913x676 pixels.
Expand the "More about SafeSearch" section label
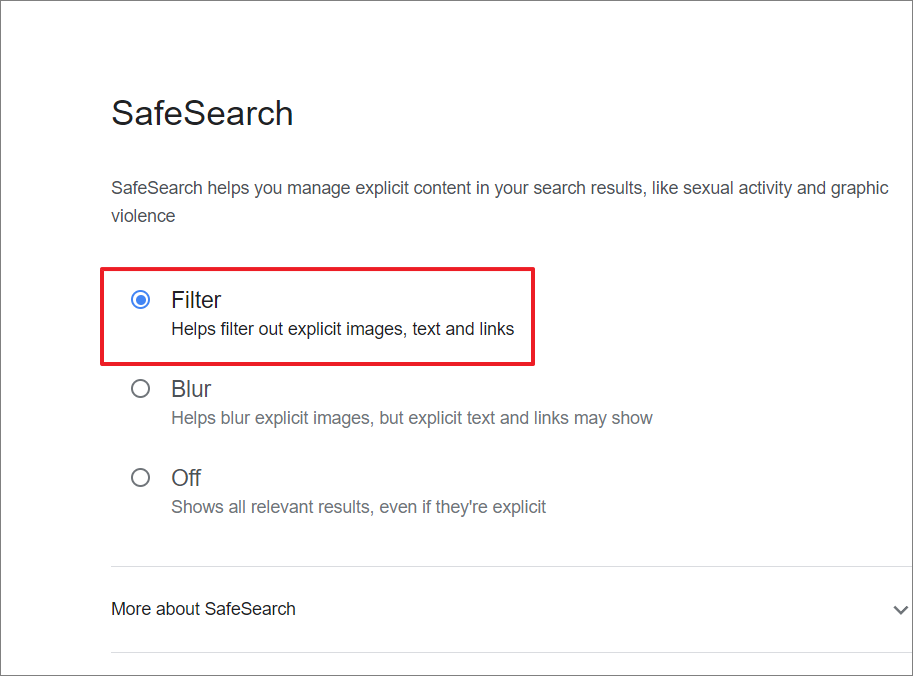coord(203,609)
